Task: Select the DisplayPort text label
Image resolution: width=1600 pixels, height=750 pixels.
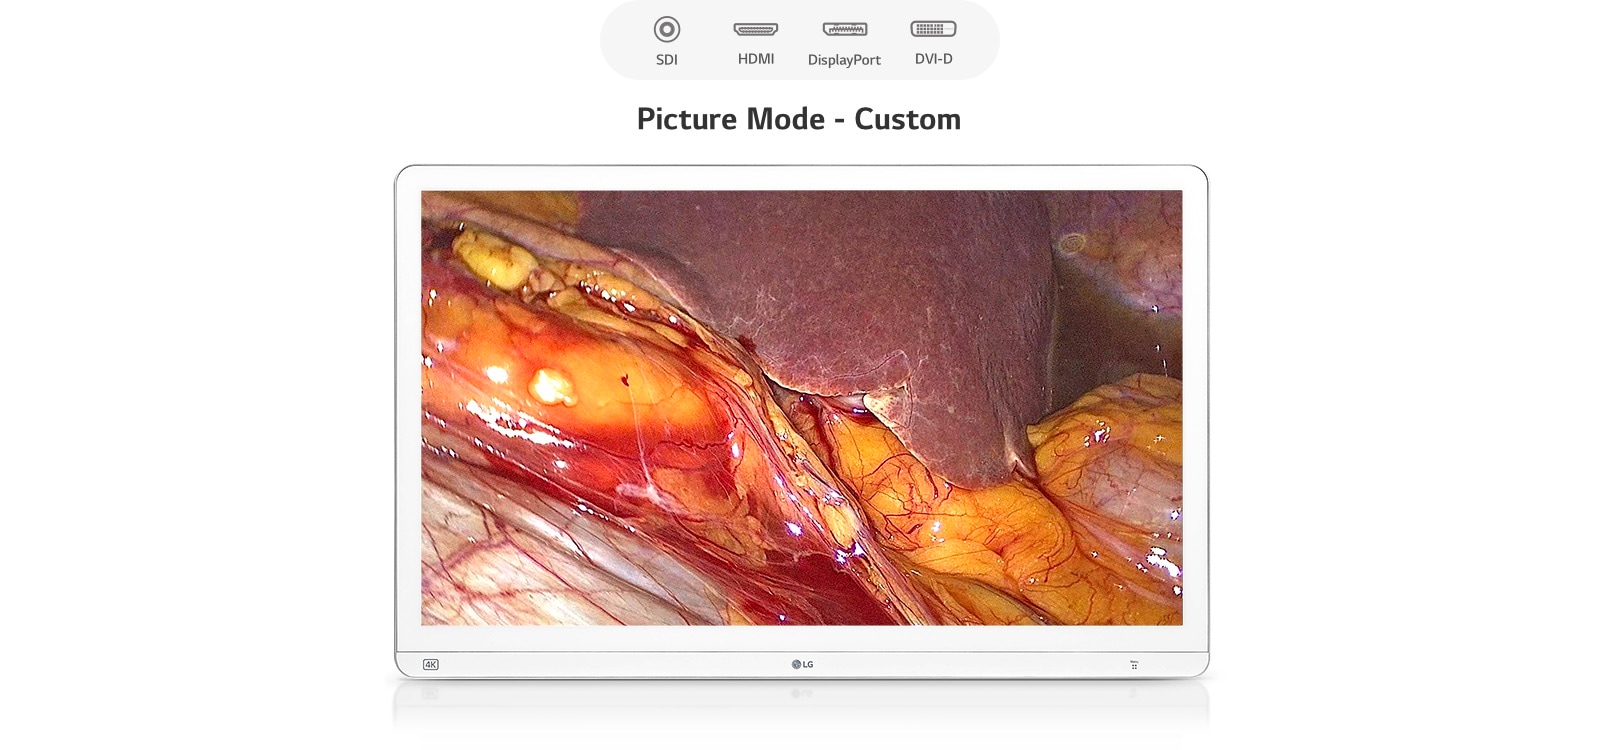Action: pyautogui.click(x=844, y=60)
